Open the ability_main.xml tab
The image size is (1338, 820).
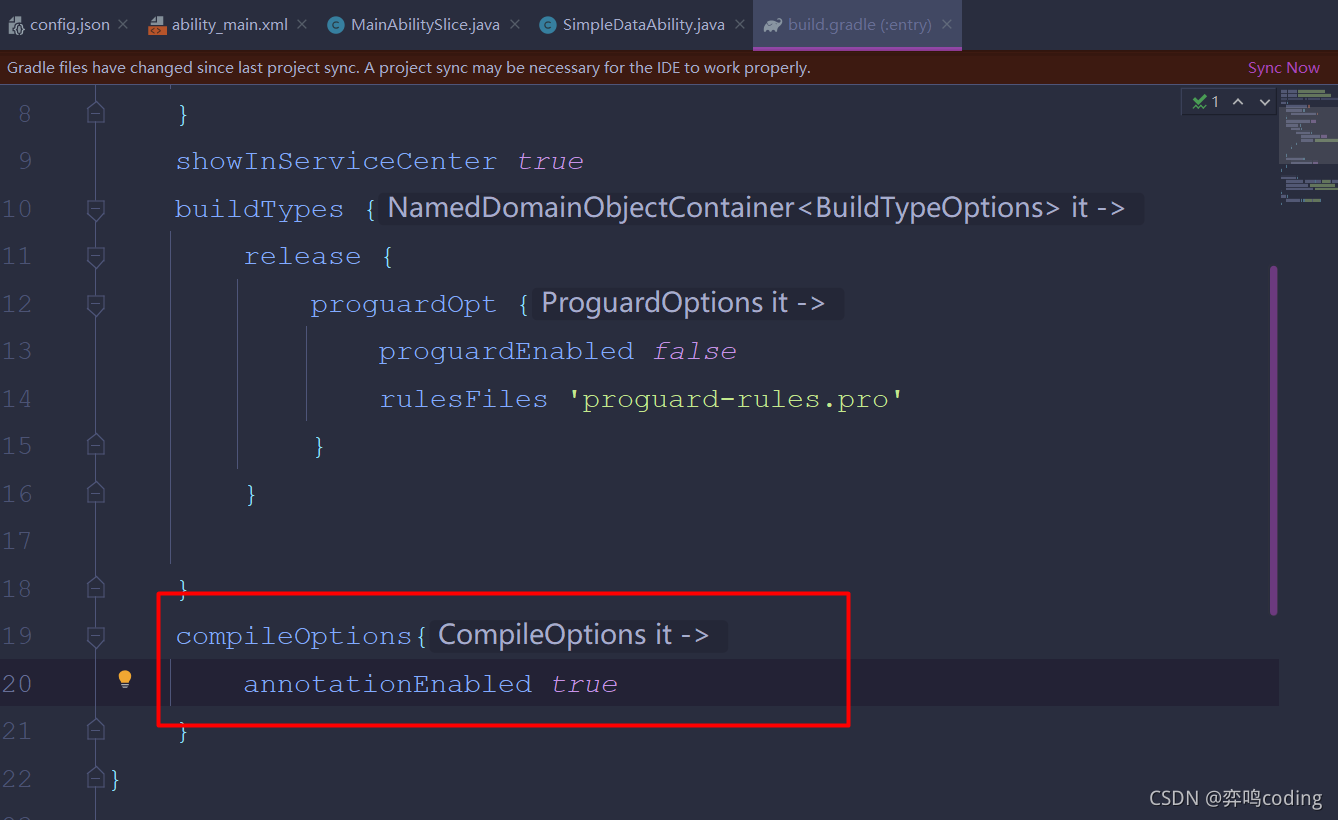(x=228, y=25)
